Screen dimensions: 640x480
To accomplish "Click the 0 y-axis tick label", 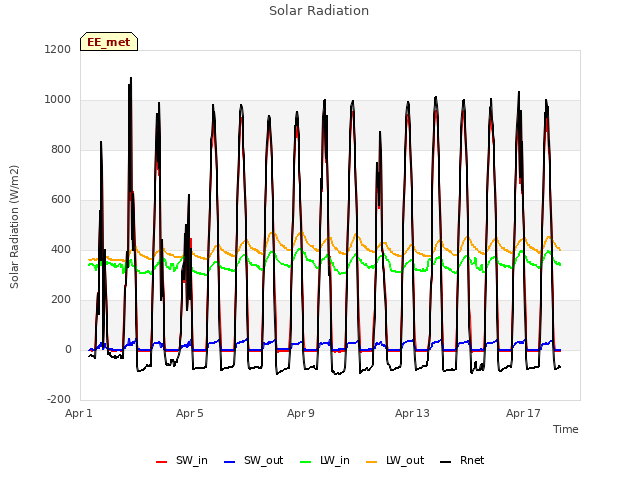I will click(x=68, y=349).
